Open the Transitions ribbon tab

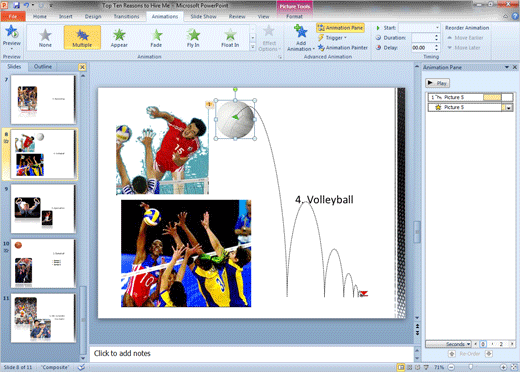pos(126,16)
